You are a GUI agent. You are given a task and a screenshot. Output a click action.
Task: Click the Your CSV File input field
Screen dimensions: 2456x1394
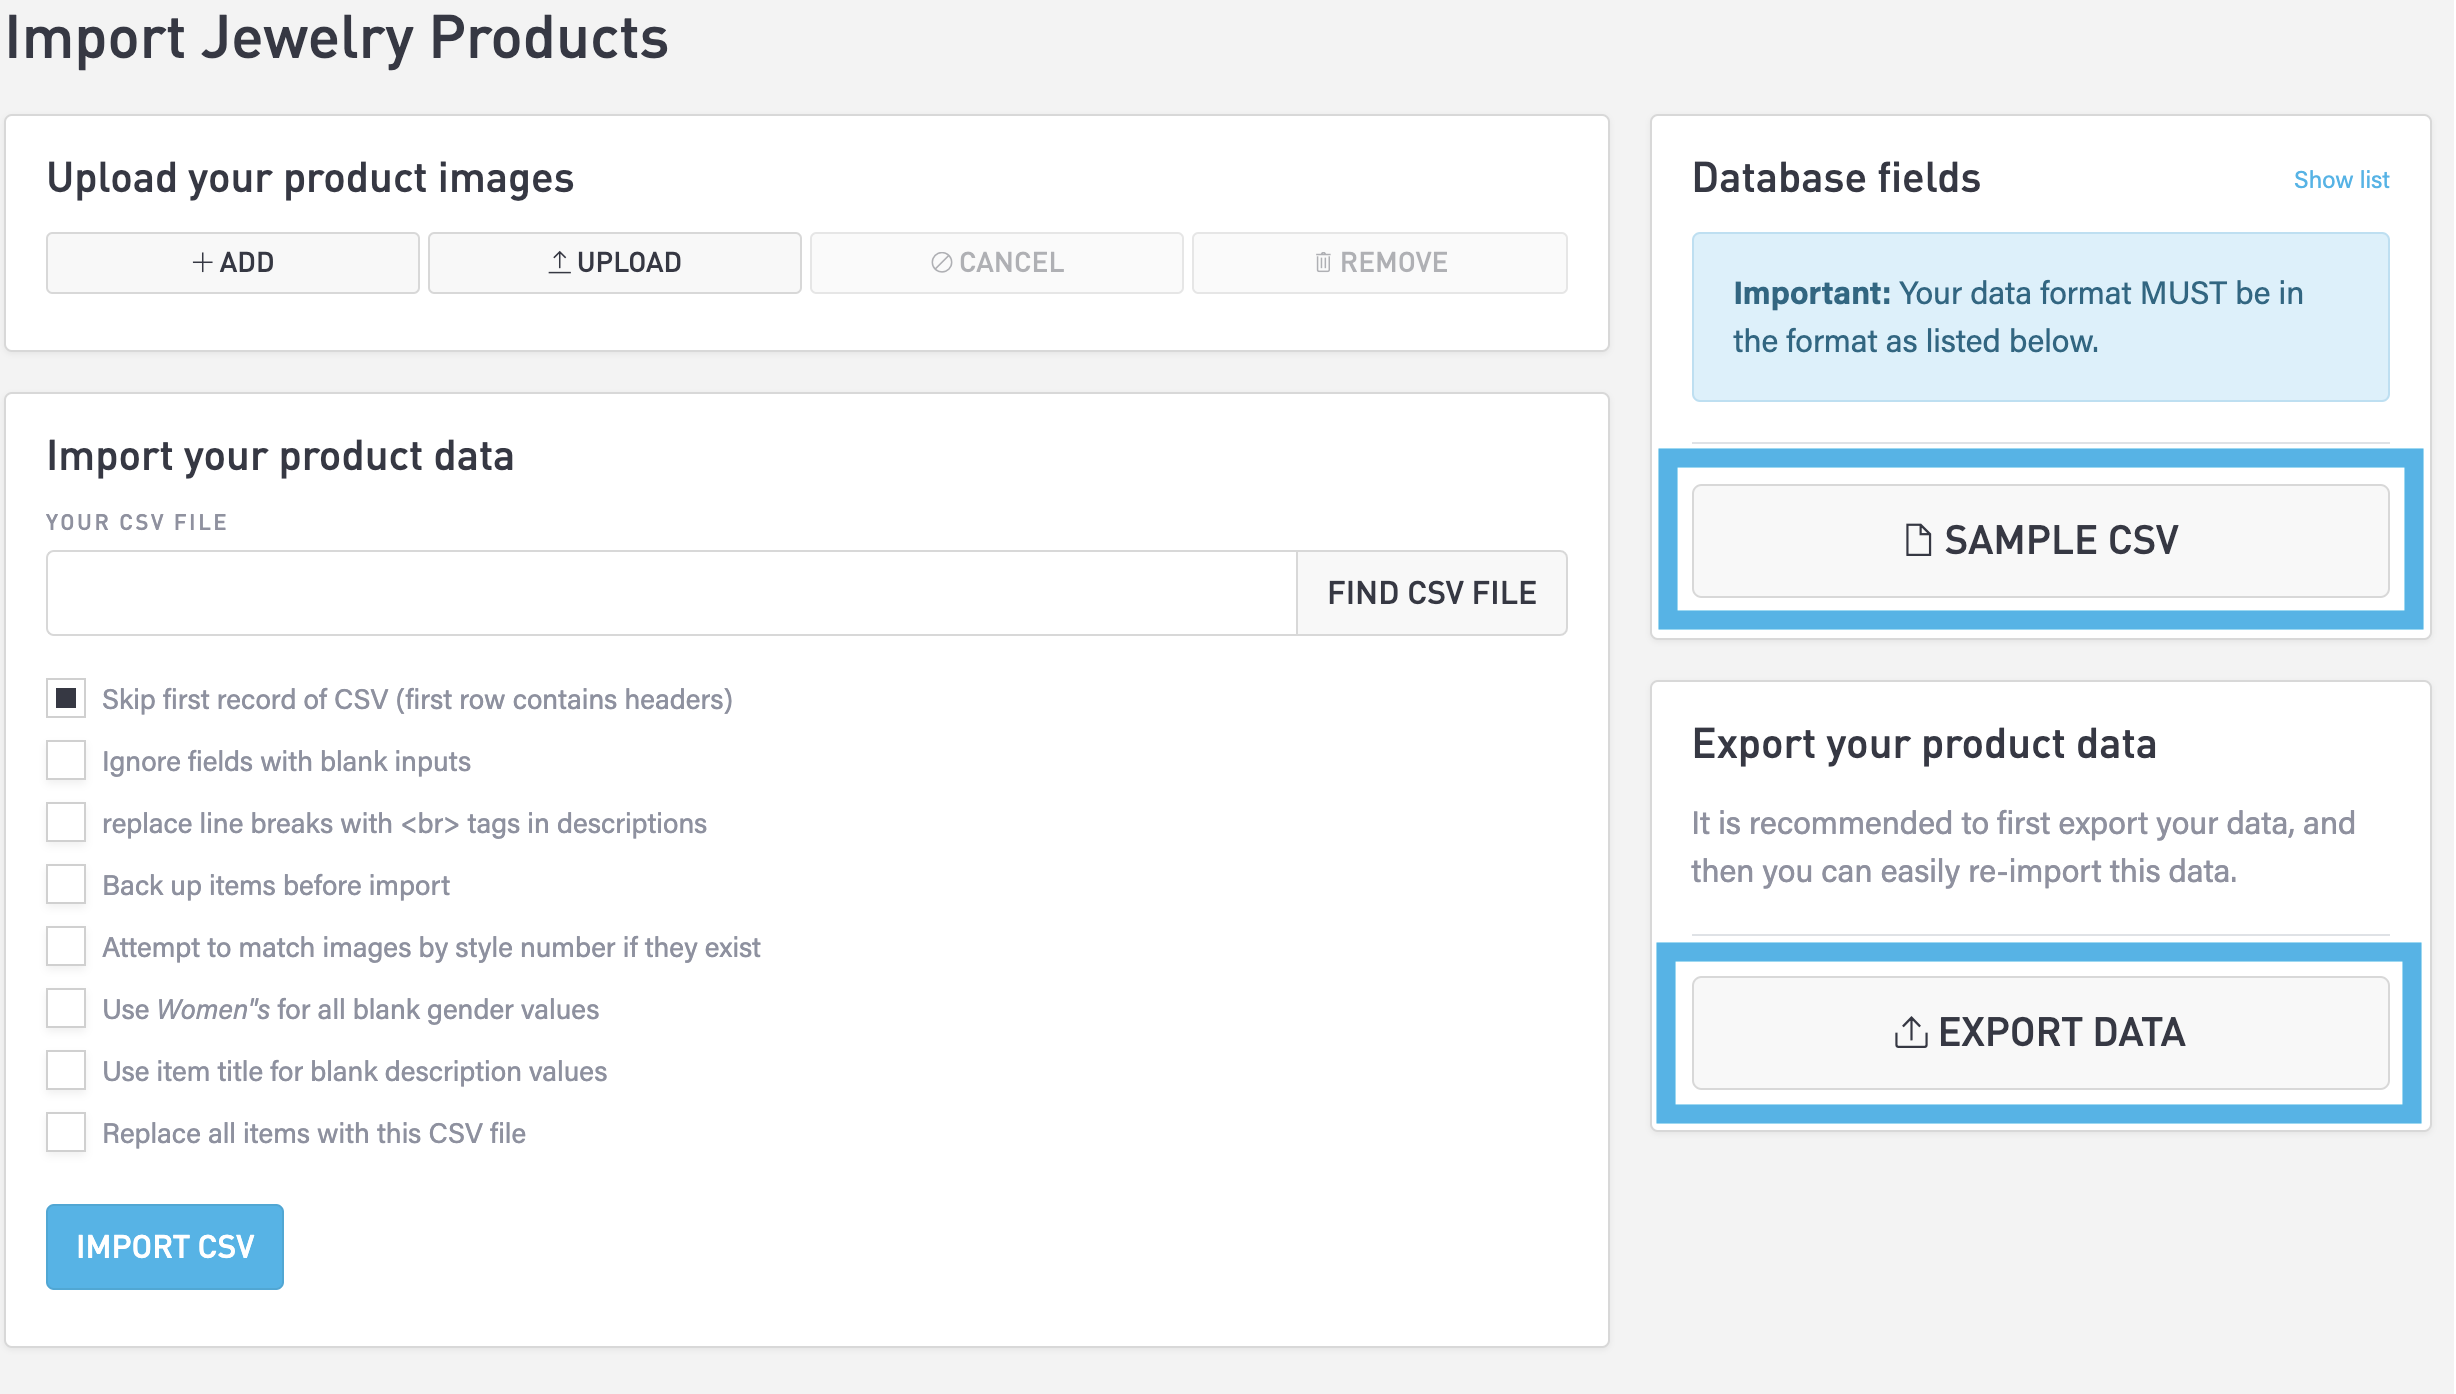[671, 593]
